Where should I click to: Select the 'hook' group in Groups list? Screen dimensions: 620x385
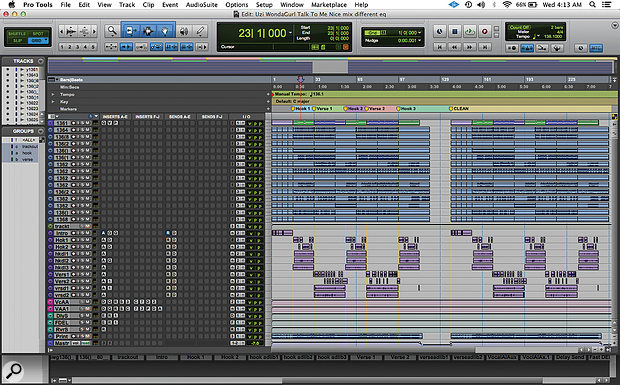[26, 153]
